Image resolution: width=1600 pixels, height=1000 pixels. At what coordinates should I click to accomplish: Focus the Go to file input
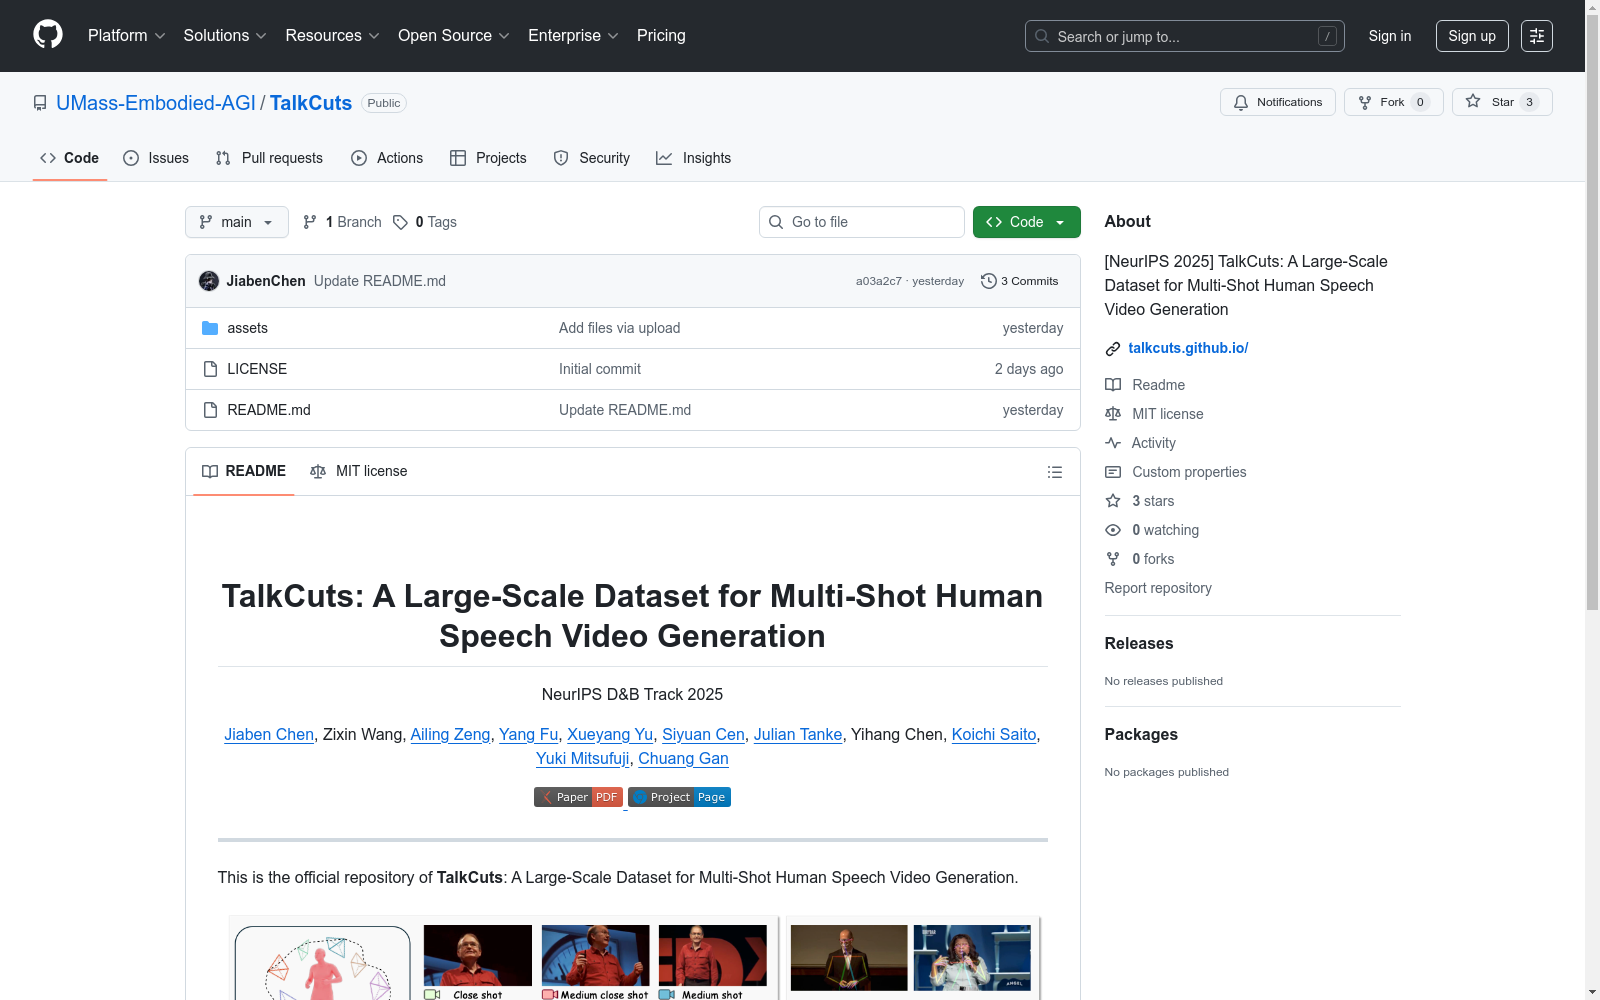(x=862, y=222)
